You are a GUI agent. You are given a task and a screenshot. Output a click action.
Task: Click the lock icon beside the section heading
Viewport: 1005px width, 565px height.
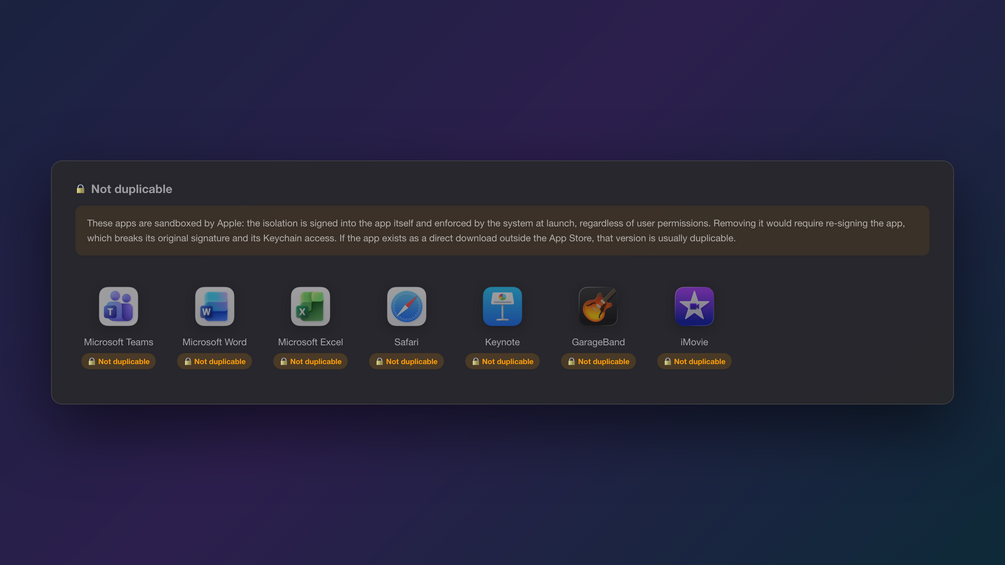tap(80, 189)
